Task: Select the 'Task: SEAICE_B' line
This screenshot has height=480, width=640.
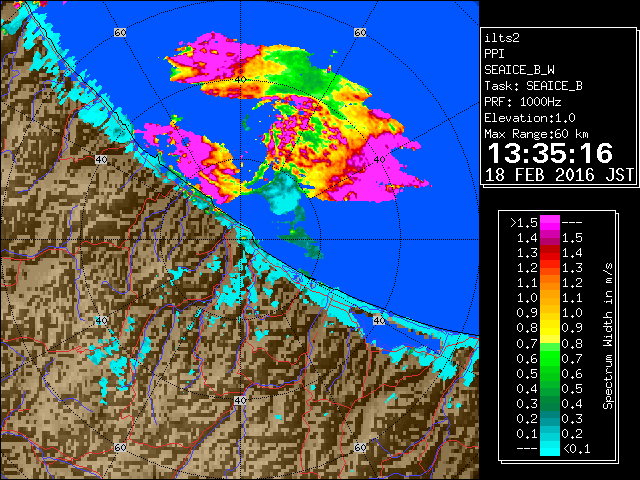Action: click(x=533, y=86)
